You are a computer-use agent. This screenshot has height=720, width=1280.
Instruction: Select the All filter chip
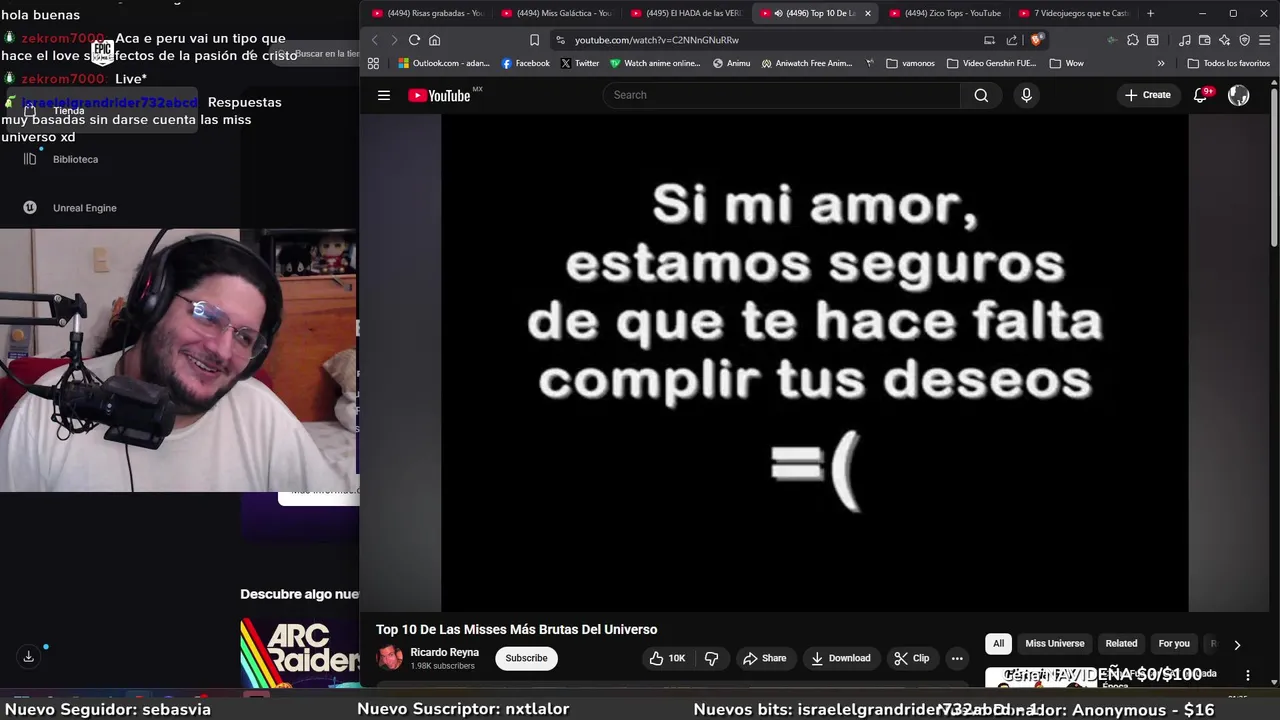click(x=998, y=644)
